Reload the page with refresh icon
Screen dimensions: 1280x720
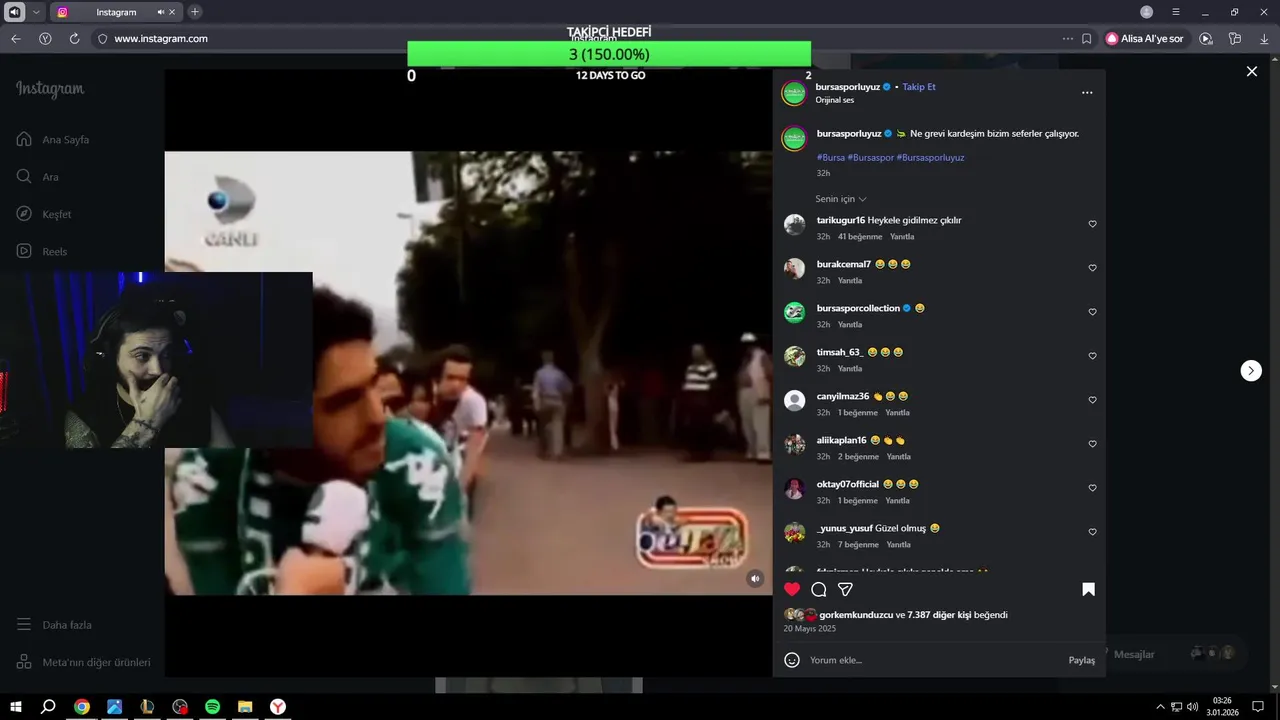tap(74, 39)
